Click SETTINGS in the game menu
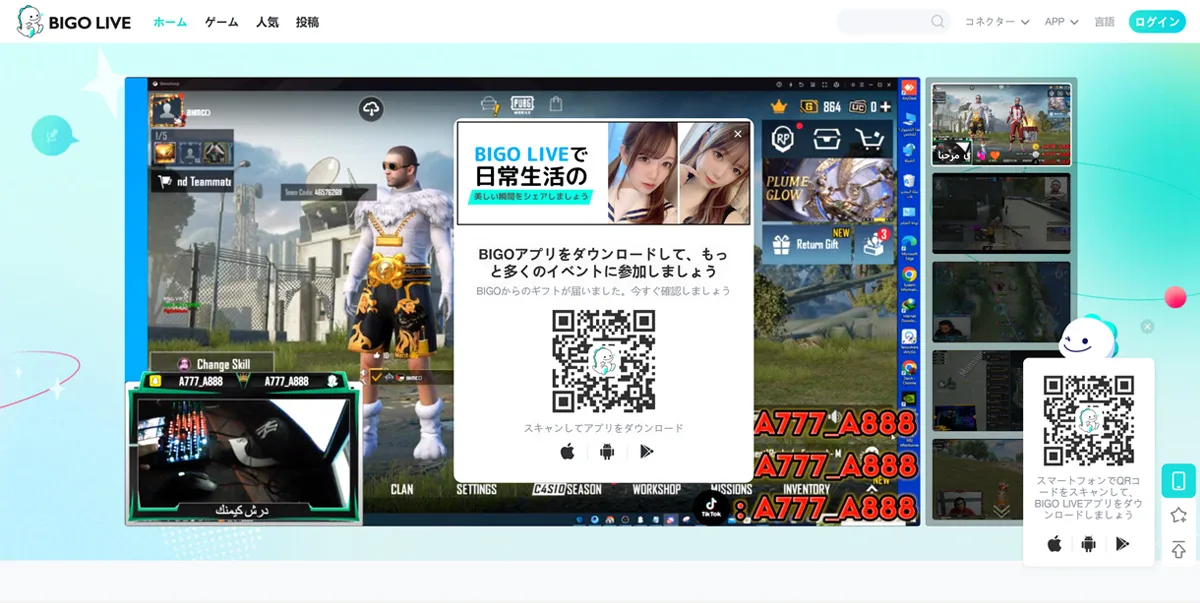 [x=476, y=489]
